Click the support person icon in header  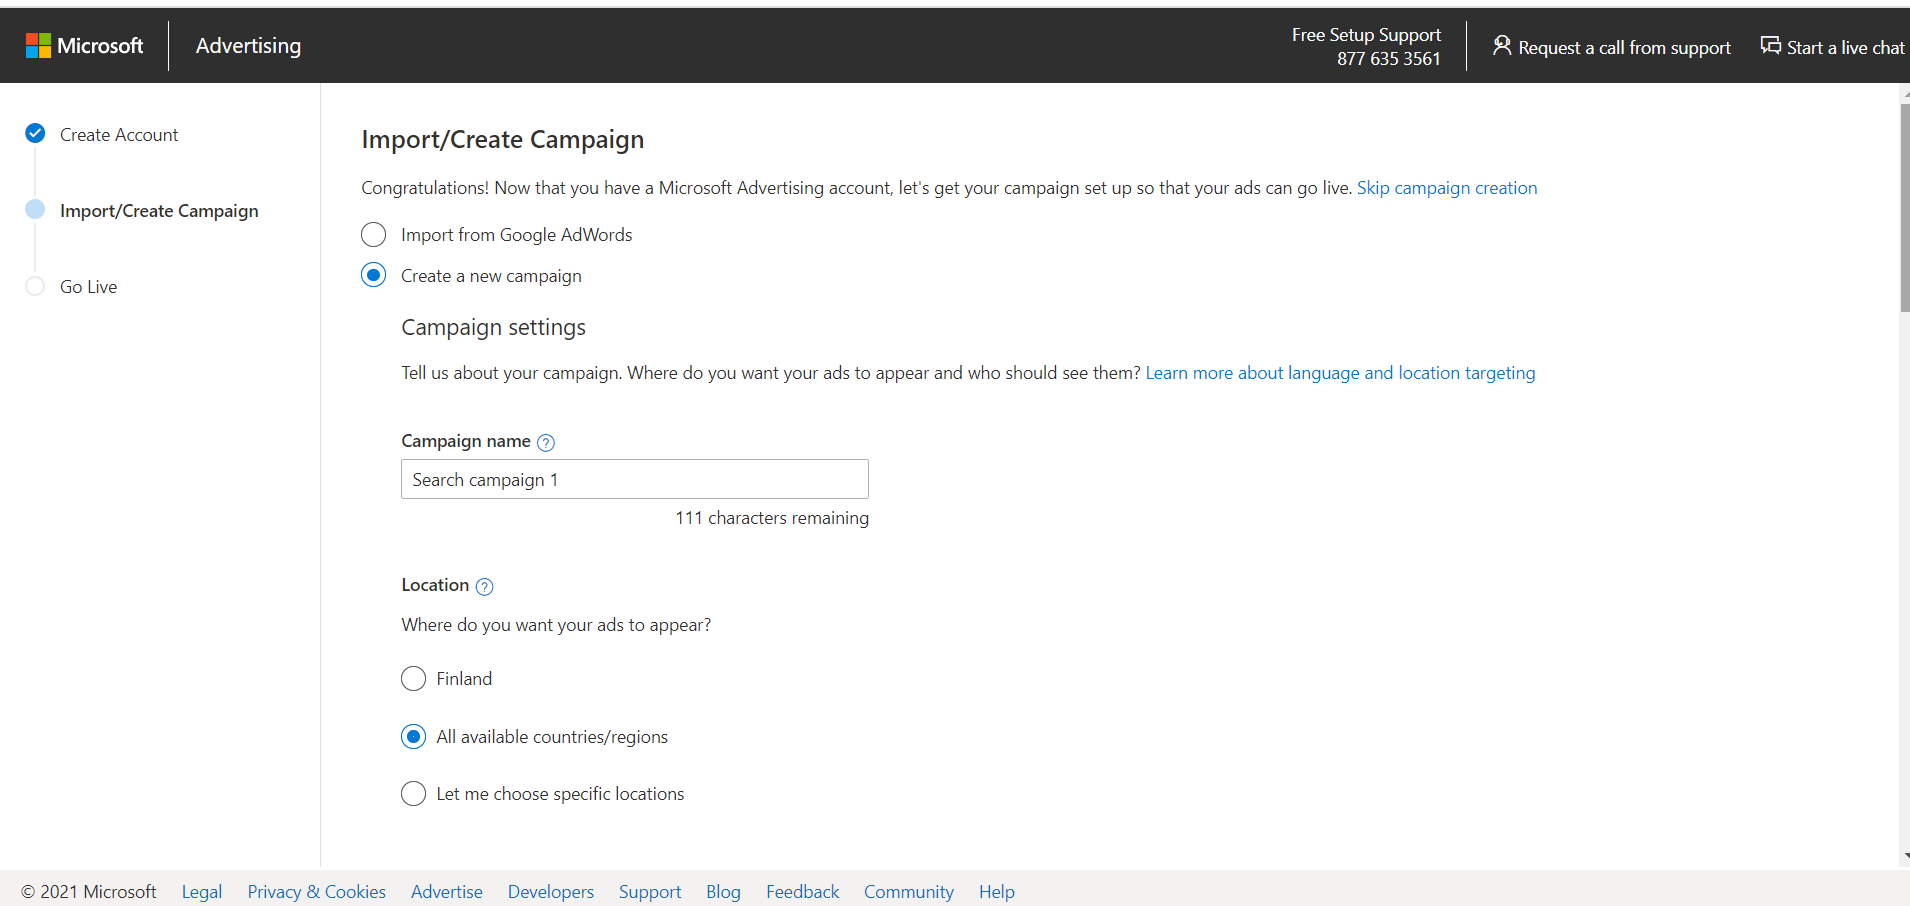pyautogui.click(x=1502, y=46)
